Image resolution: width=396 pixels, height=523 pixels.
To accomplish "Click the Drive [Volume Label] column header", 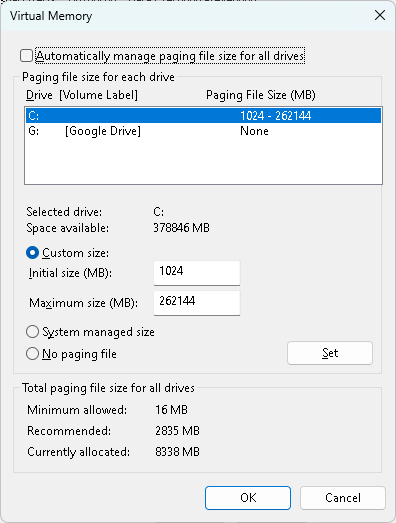I will 82,95.
